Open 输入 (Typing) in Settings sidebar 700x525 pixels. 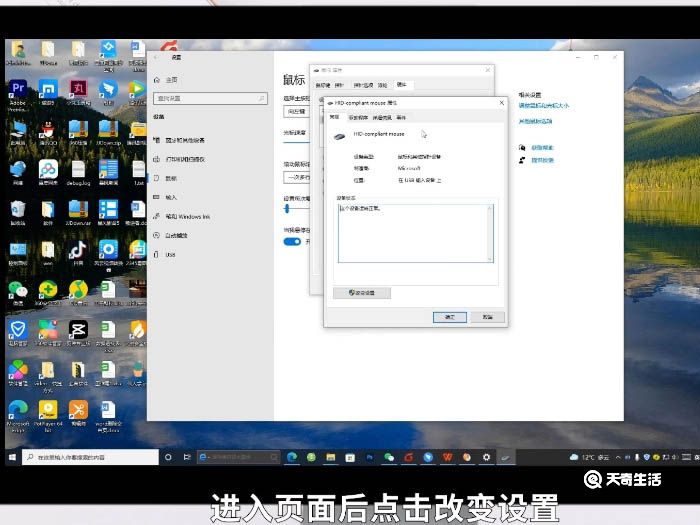tap(171, 197)
